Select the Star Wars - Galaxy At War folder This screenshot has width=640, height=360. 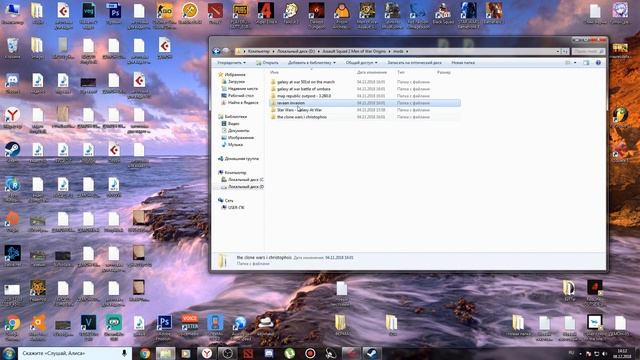[x=299, y=110]
